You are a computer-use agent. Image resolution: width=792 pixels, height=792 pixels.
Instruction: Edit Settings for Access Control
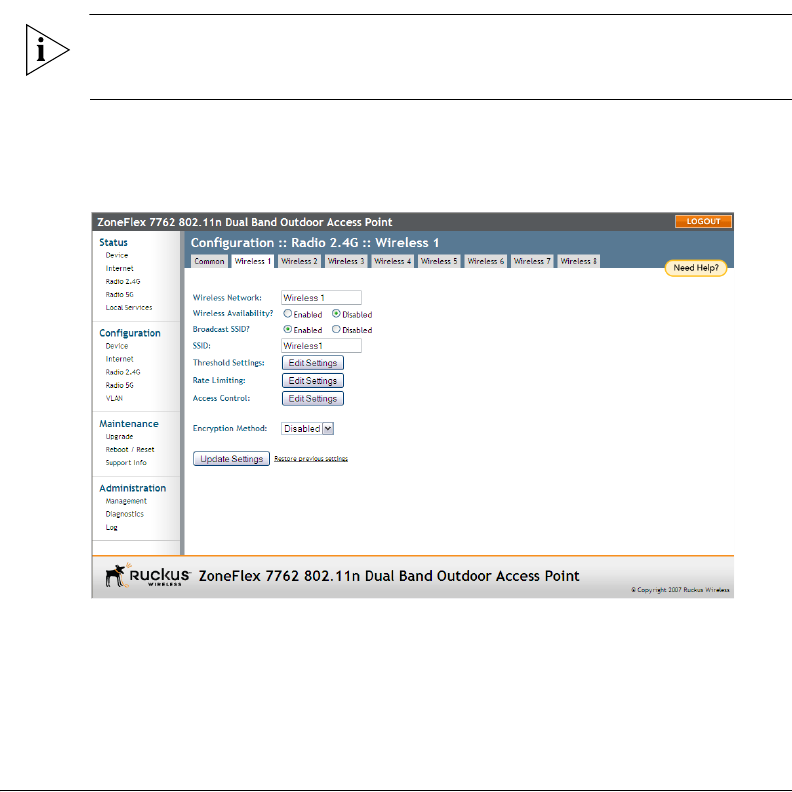click(x=313, y=399)
